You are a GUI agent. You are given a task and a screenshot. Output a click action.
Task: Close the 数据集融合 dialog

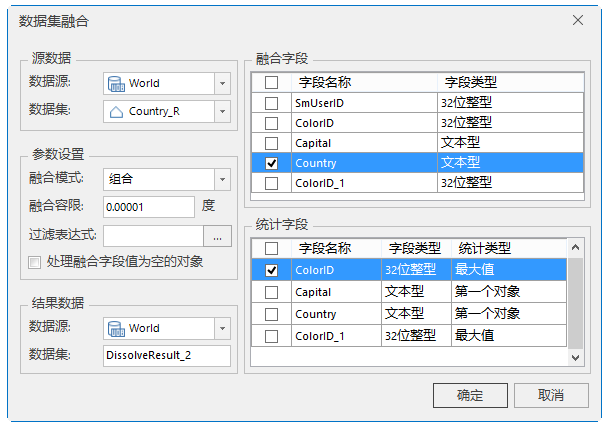point(578,20)
